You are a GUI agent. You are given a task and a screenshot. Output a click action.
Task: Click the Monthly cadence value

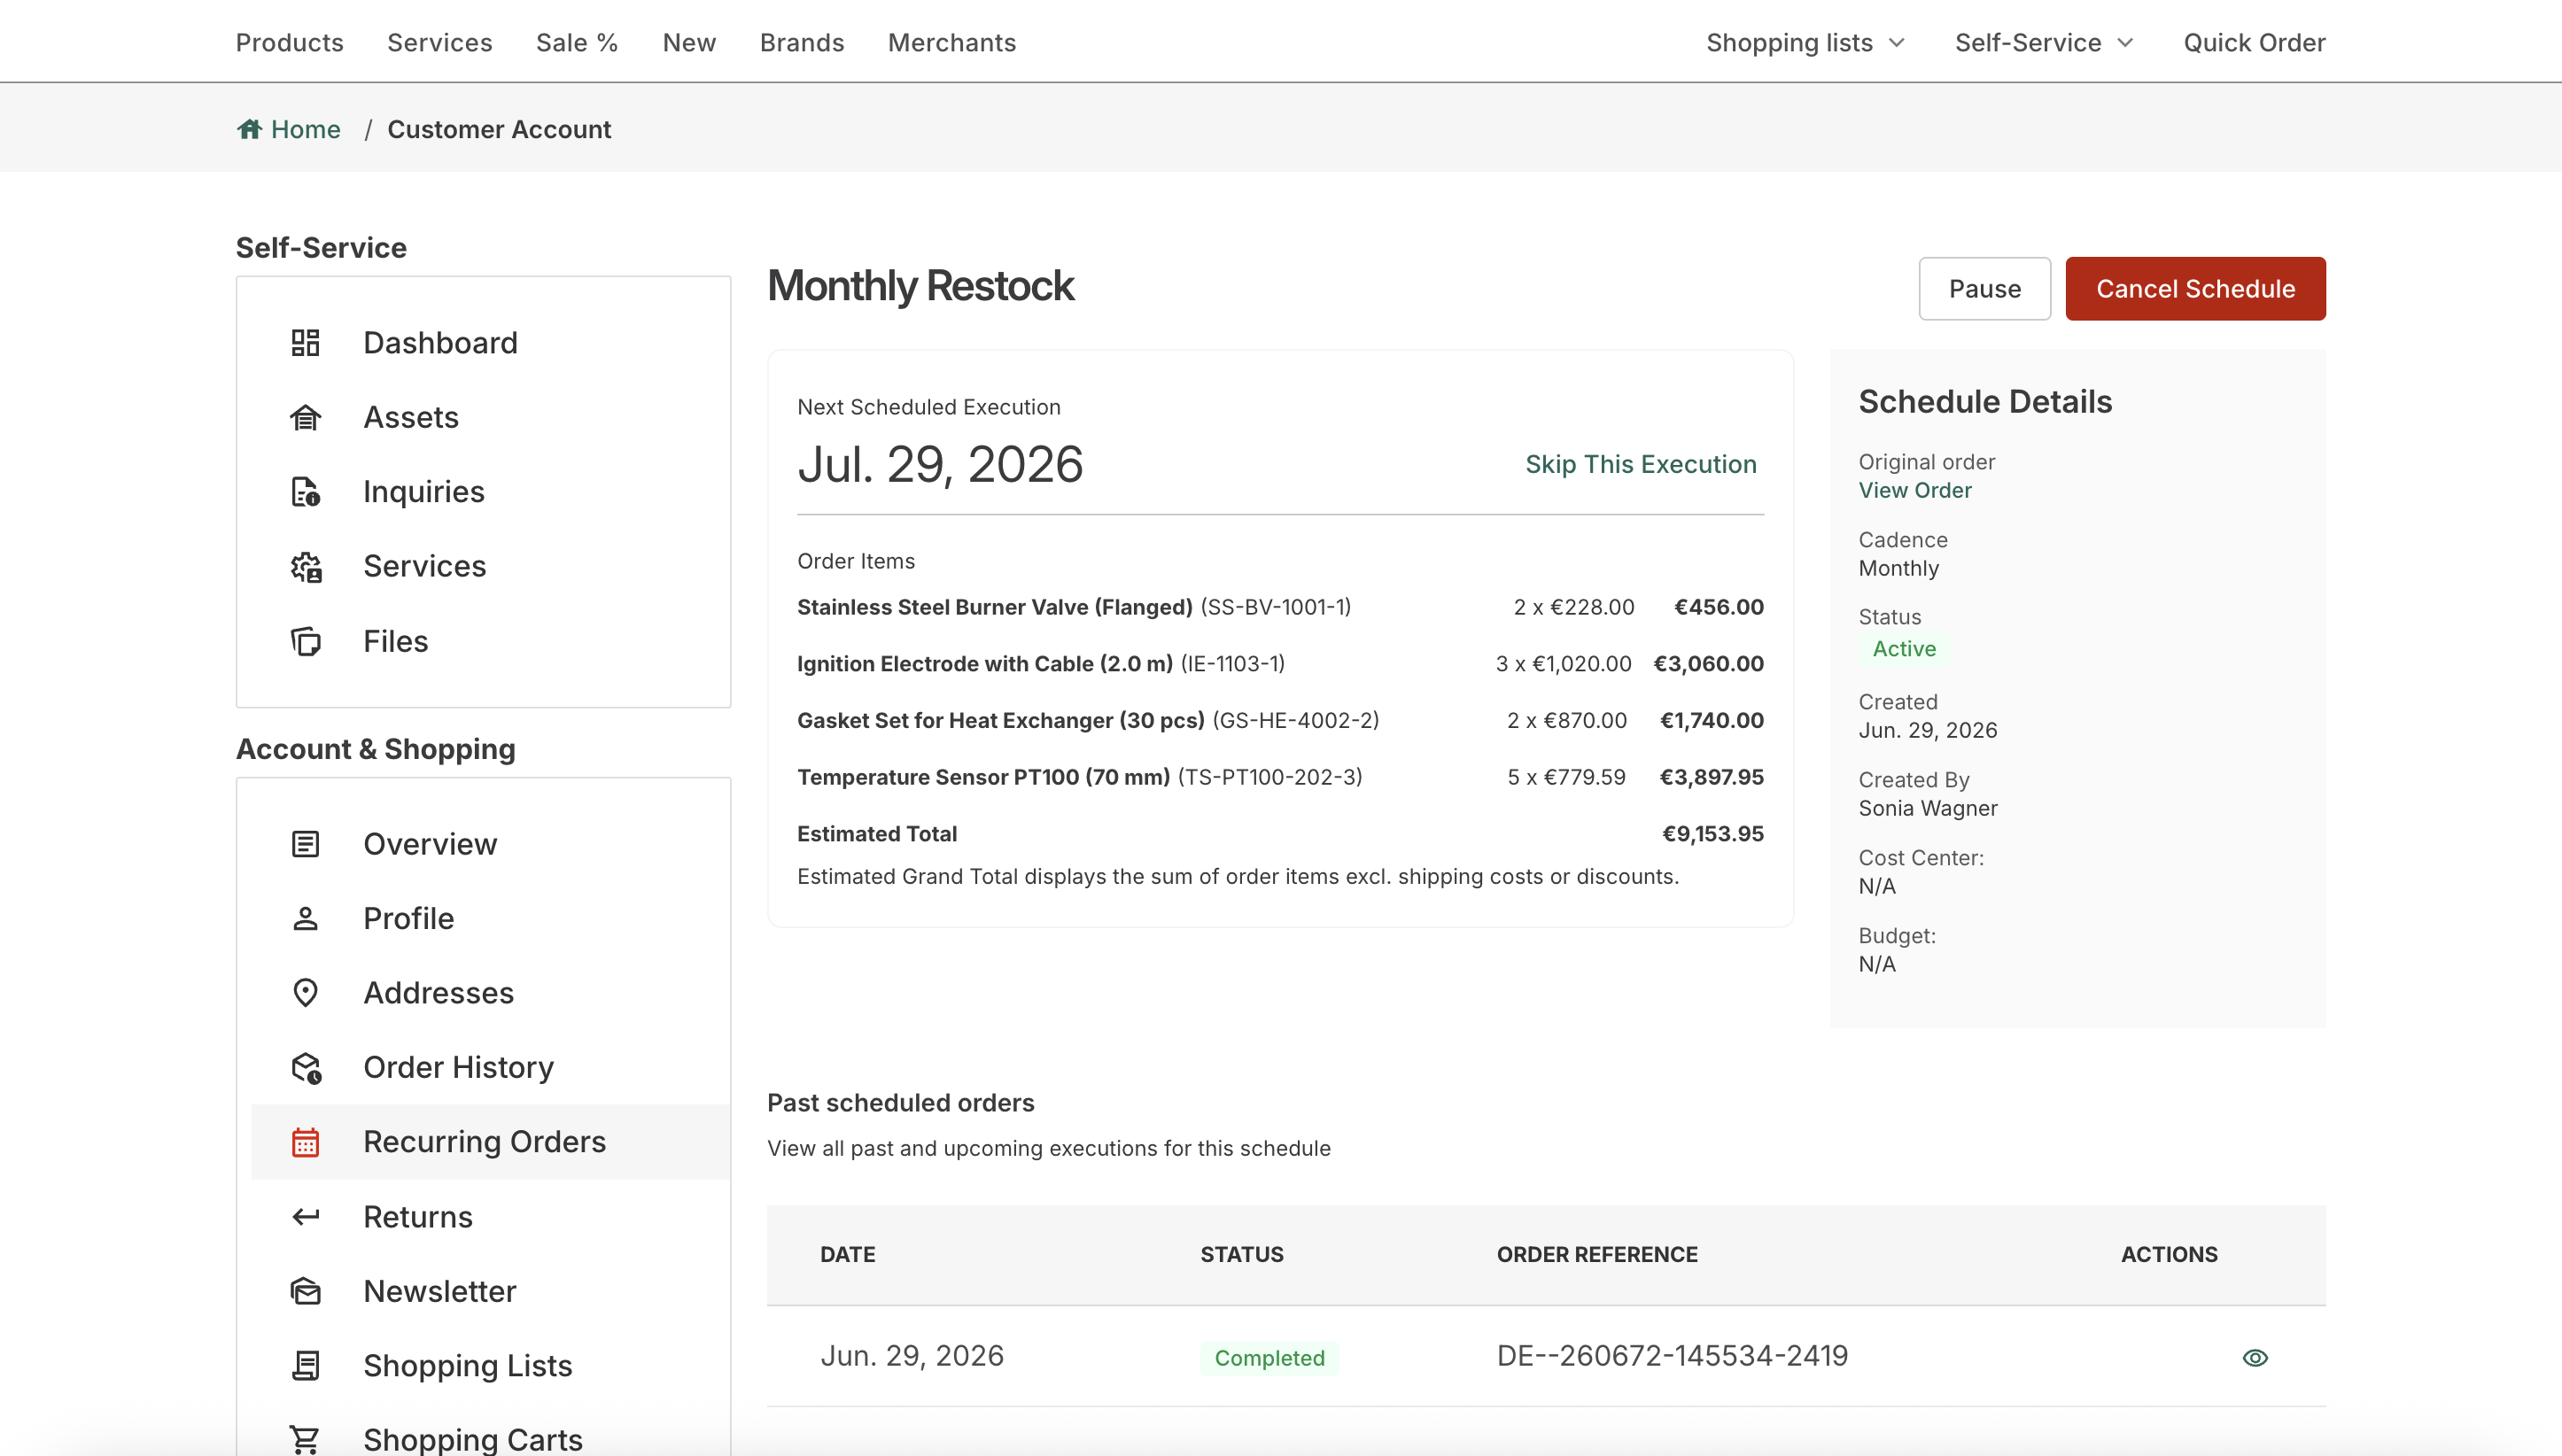coord(1898,568)
